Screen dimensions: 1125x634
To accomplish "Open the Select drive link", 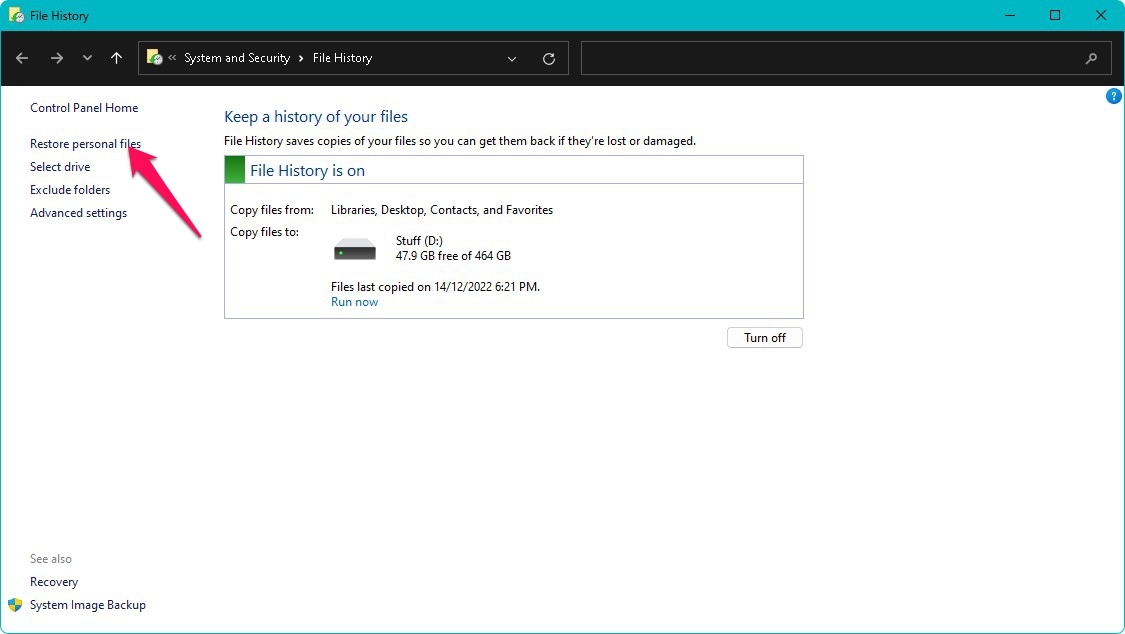I will point(60,166).
